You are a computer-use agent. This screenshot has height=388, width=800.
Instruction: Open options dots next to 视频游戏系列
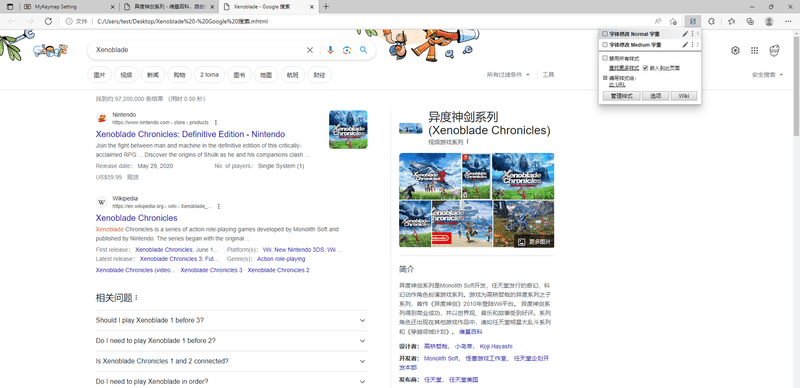click(467, 142)
